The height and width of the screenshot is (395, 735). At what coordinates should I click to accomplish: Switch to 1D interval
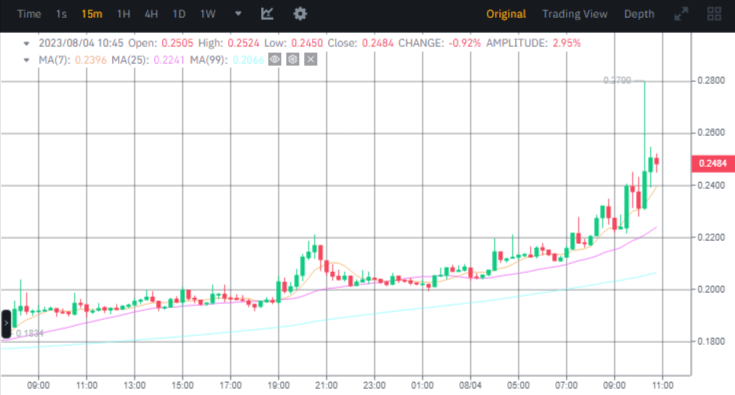tap(179, 14)
